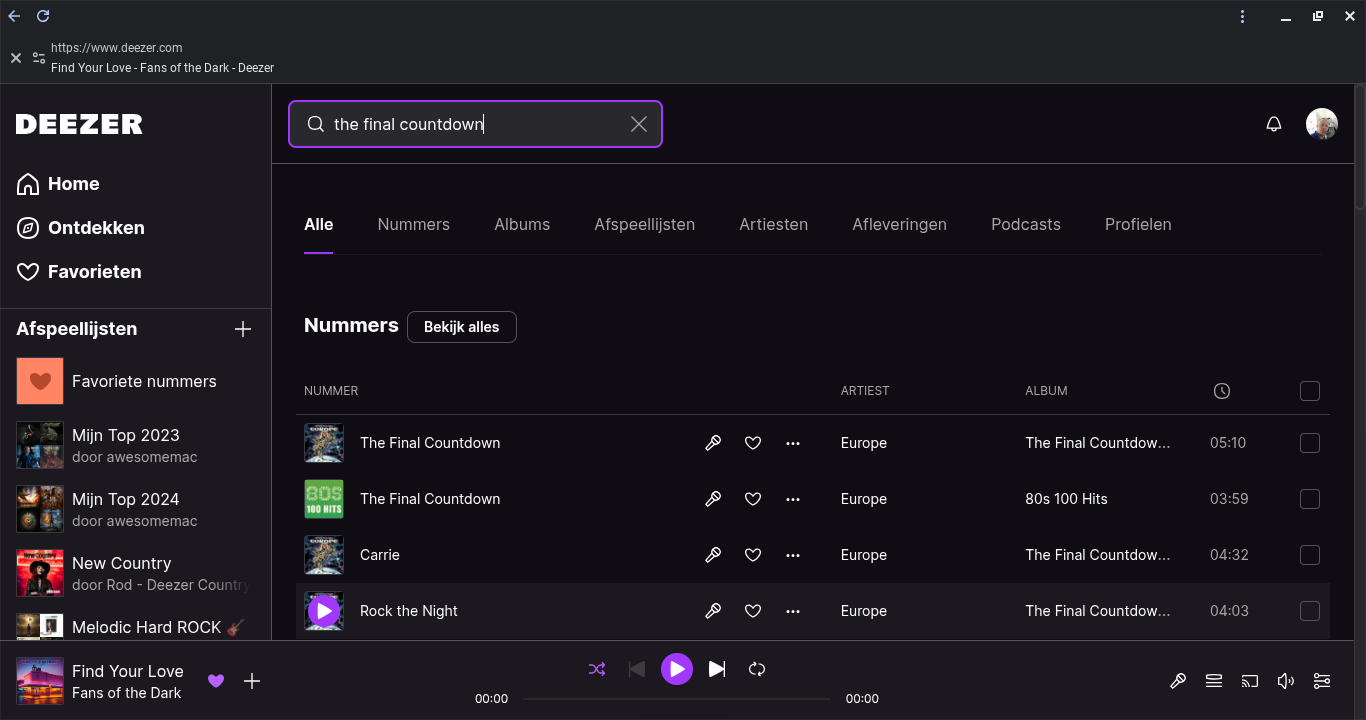Open artist Europe on the Carrie row
Screen dimensions: 1366x720
pos(864,555)
